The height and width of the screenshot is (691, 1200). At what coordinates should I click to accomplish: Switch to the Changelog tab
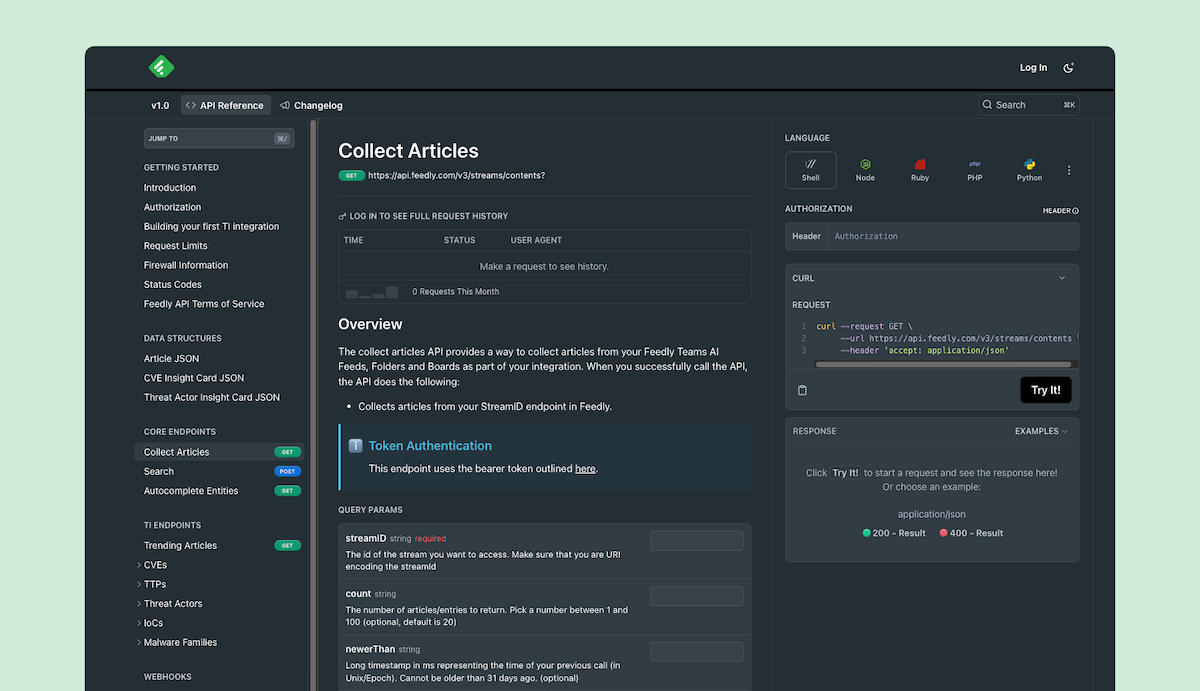pyautogui.click(x=311, y=105)
